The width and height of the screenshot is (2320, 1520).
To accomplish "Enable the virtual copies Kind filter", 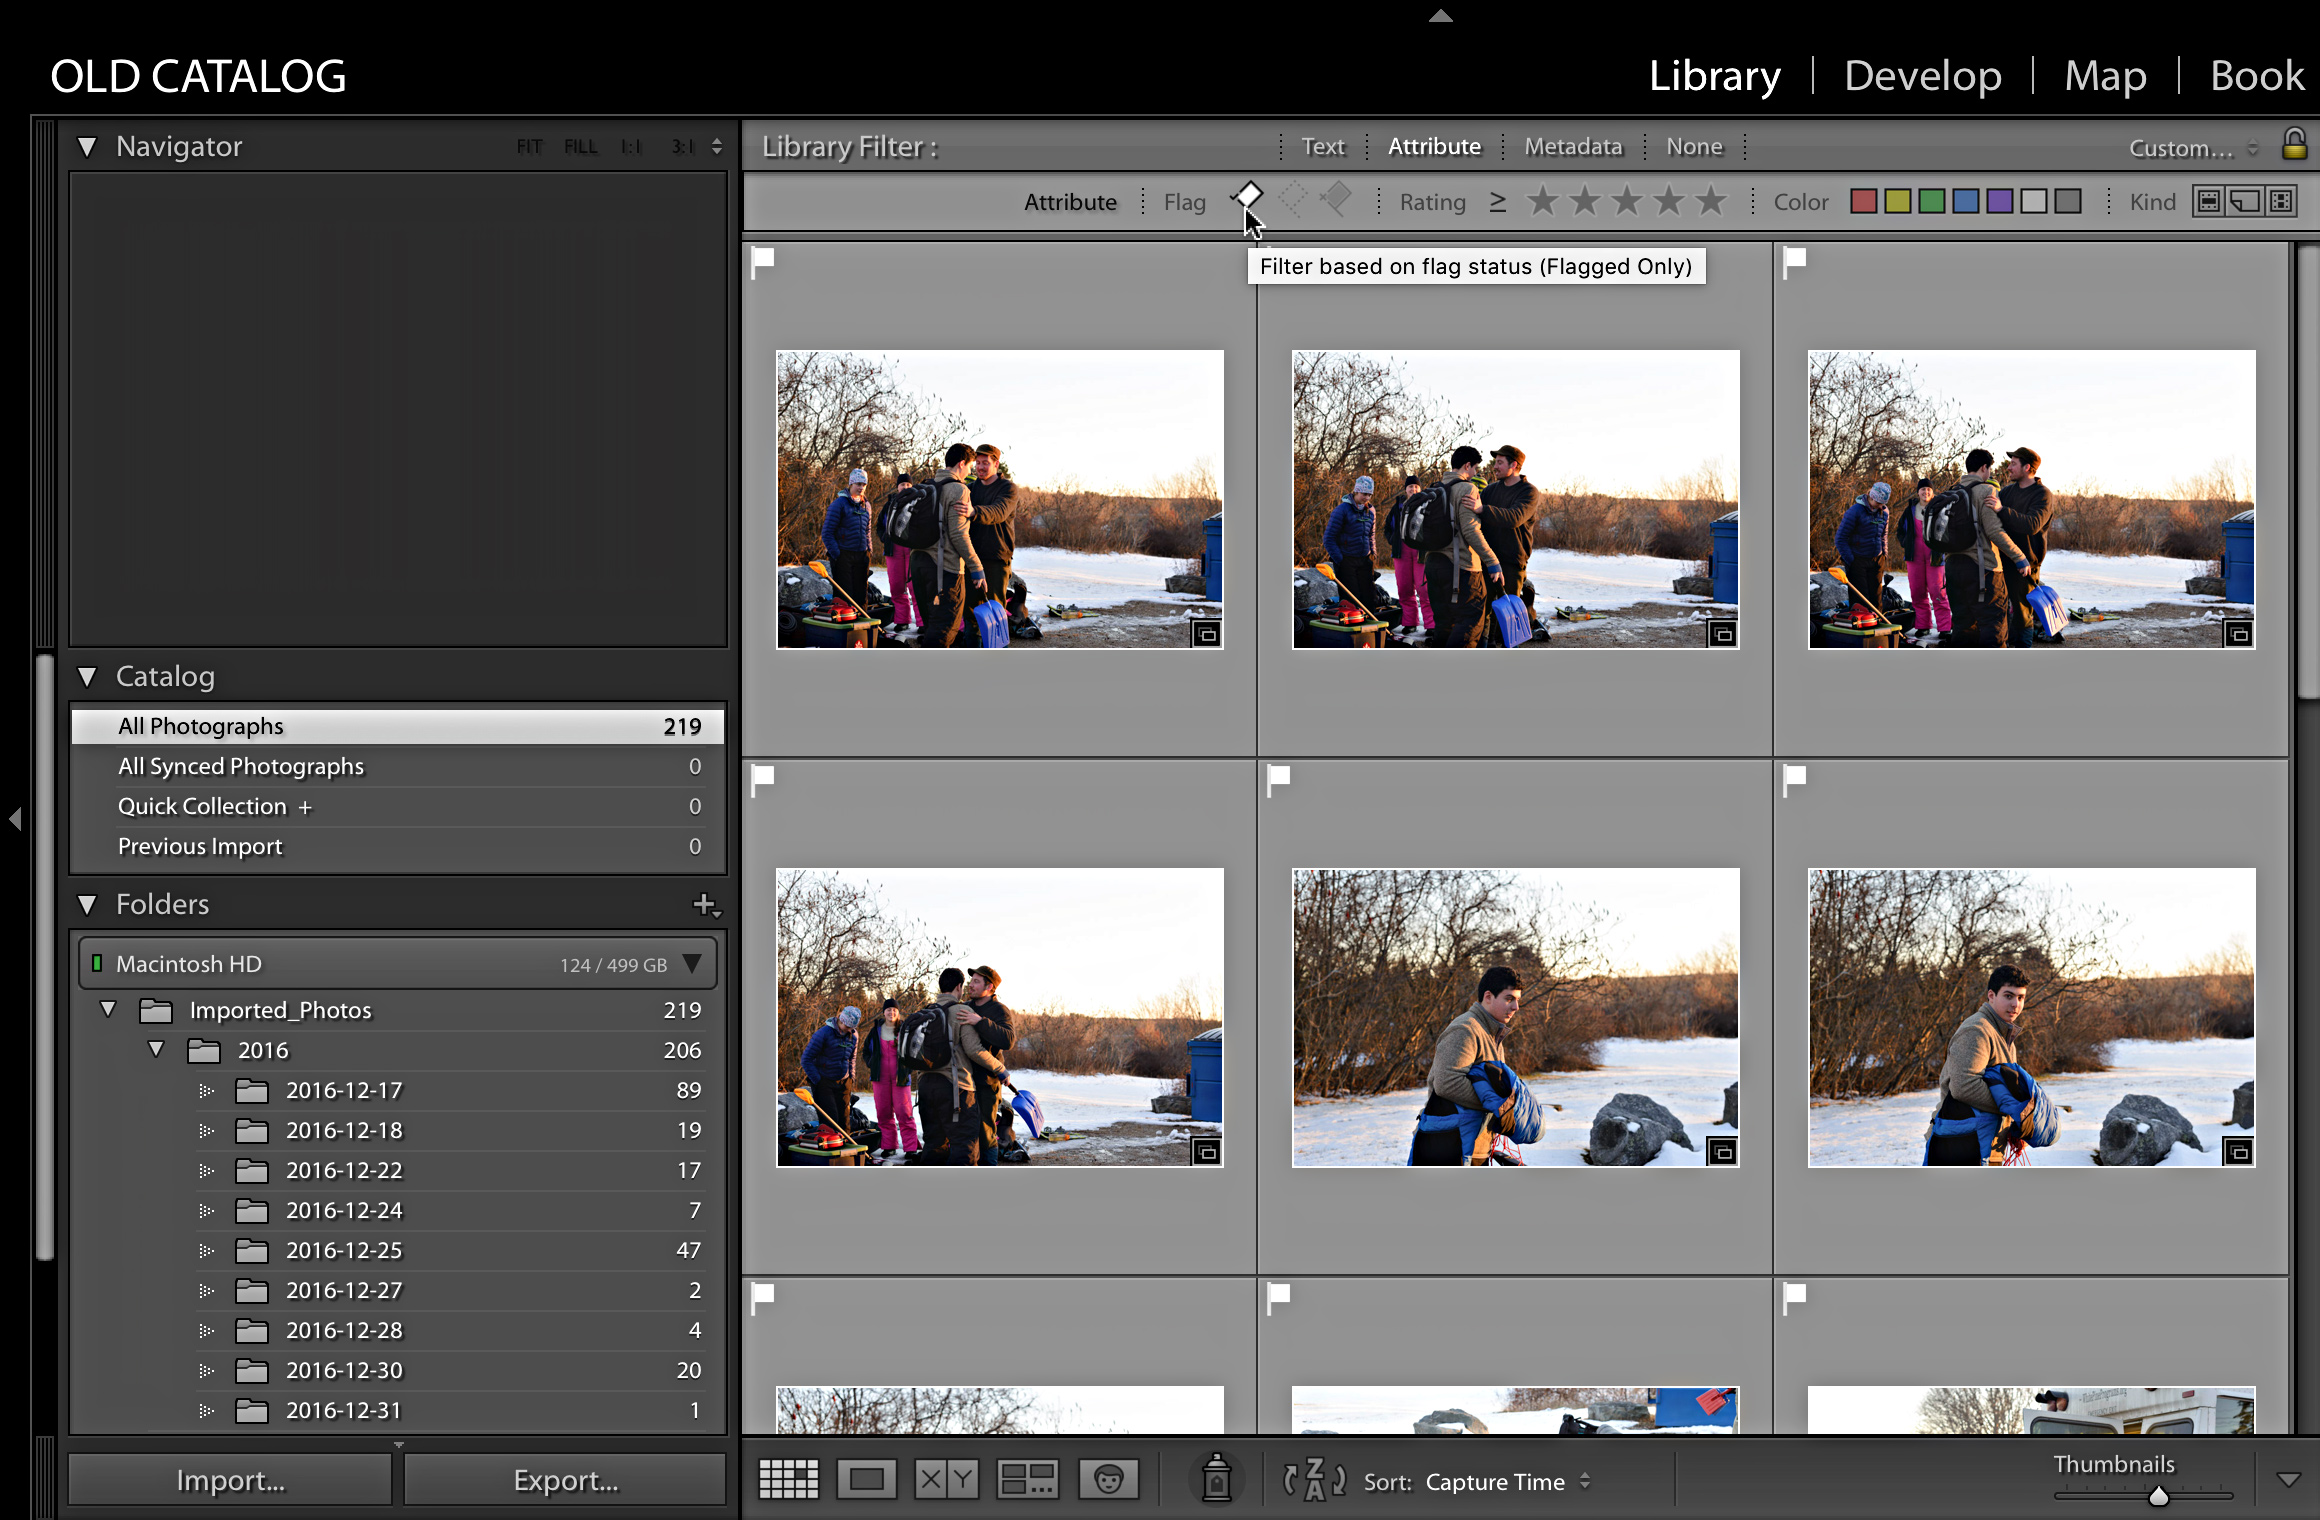I will pyautogui.click(x=2243, y=200).
